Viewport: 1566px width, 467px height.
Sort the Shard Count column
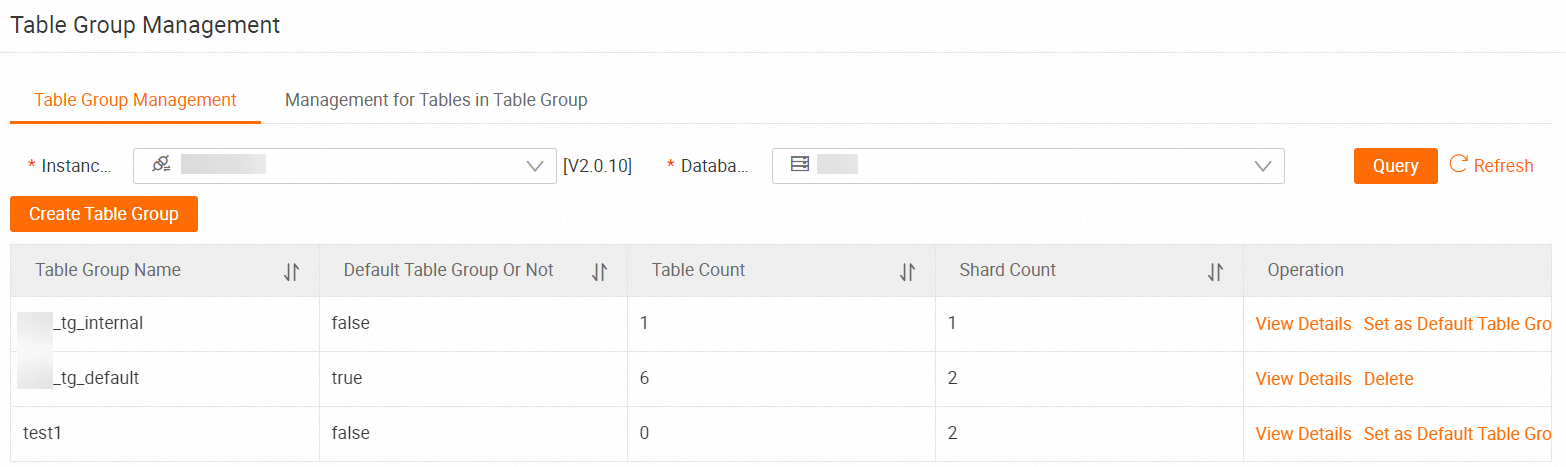point(1215,271)
